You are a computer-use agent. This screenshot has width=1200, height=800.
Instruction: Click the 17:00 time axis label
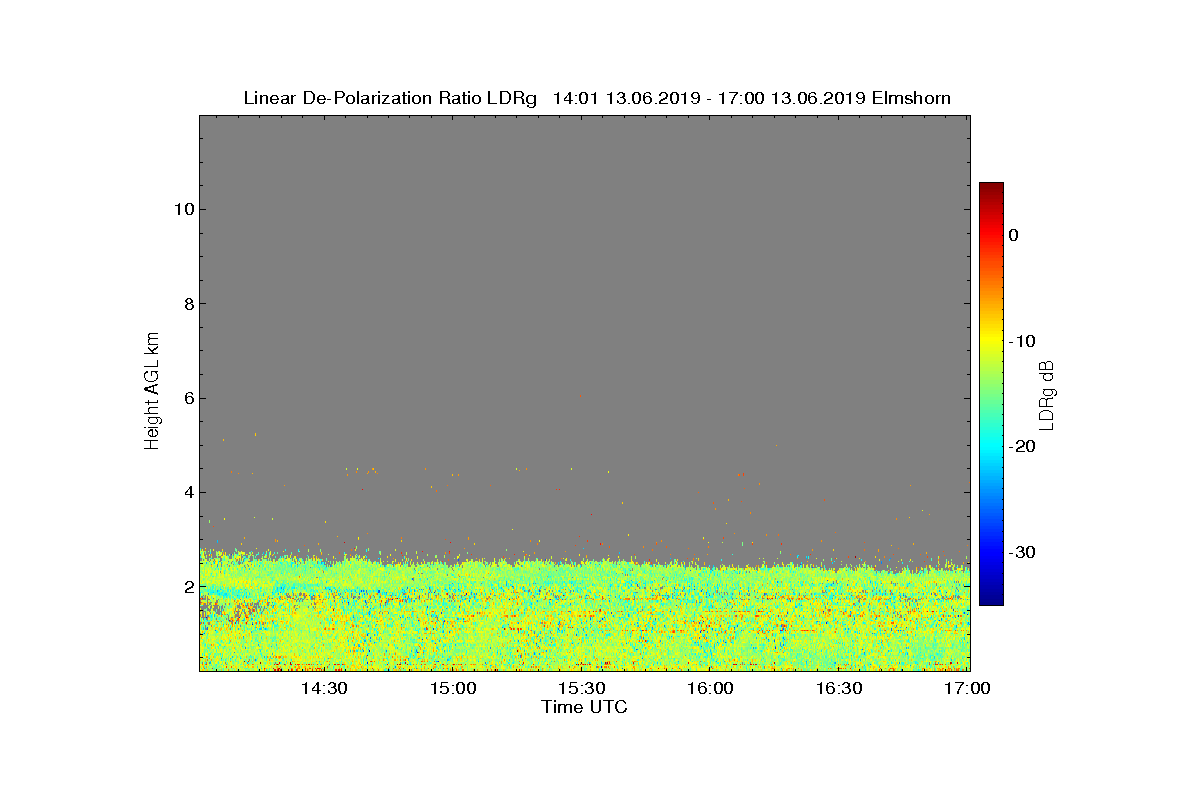click(967, 689)
